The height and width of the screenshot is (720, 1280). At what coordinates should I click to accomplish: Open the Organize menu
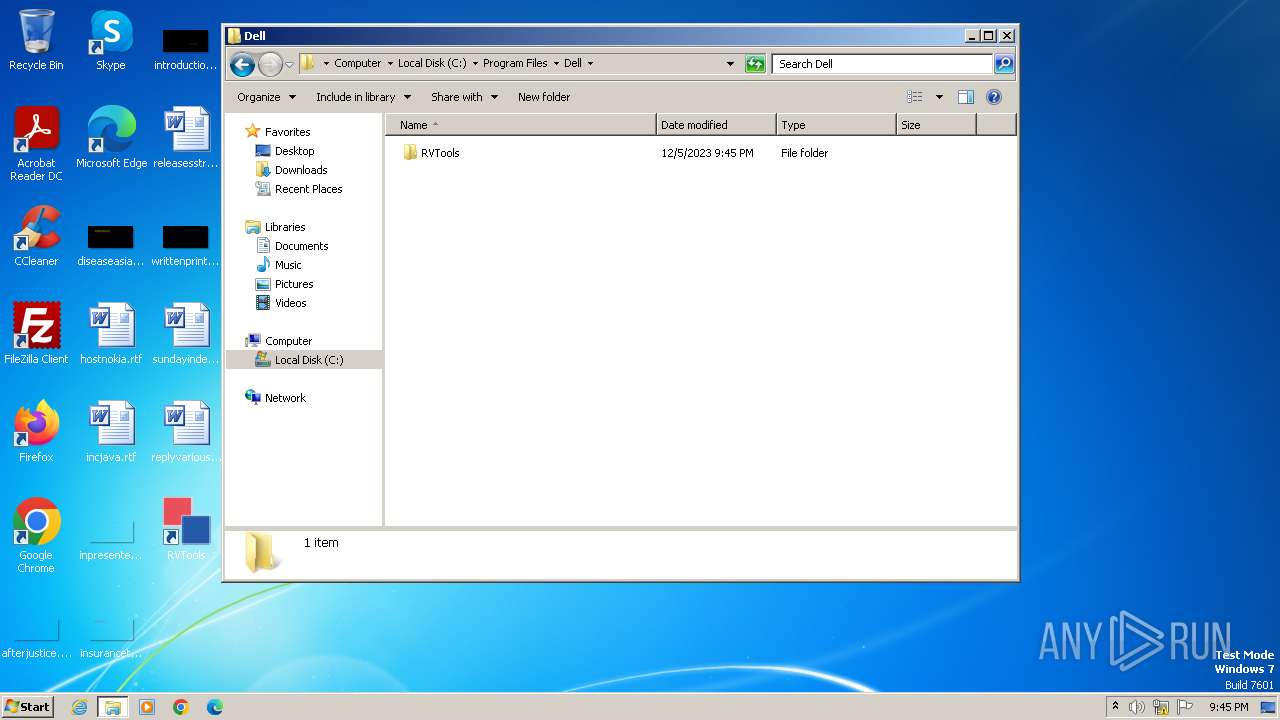tap(266, 97)
